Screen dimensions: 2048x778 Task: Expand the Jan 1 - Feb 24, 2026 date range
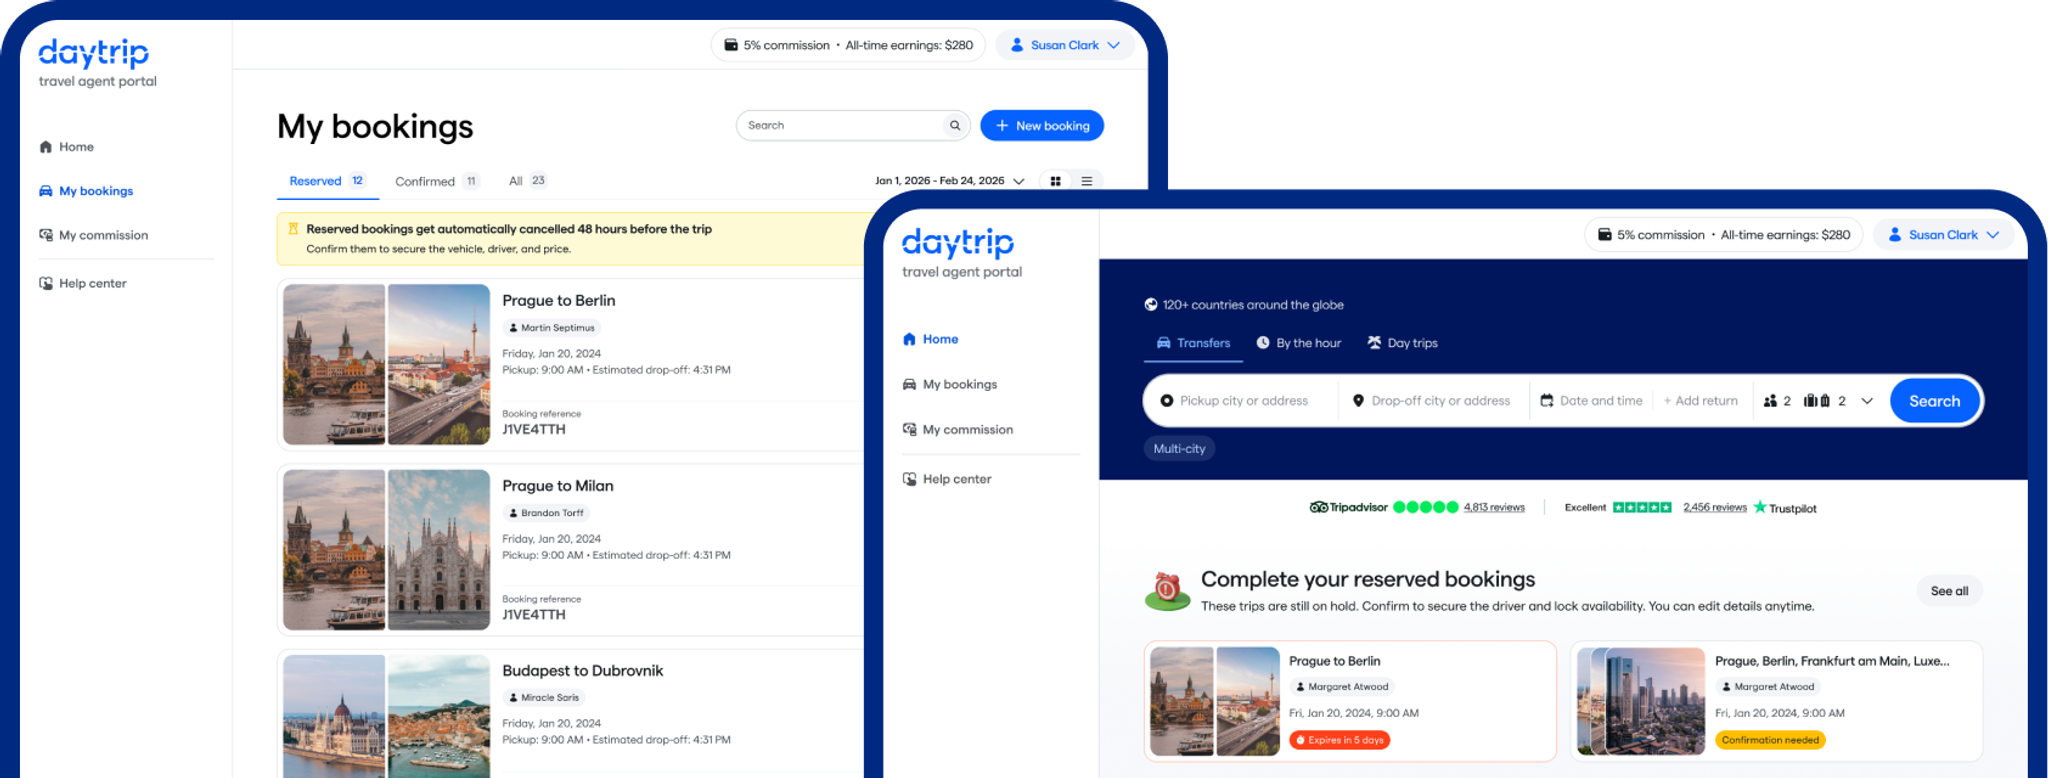[949, 181]
